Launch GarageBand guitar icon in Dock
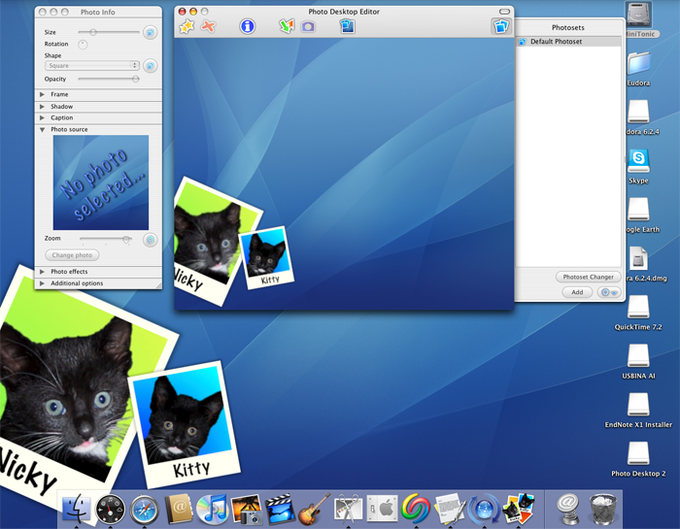 tap(314, 508)
